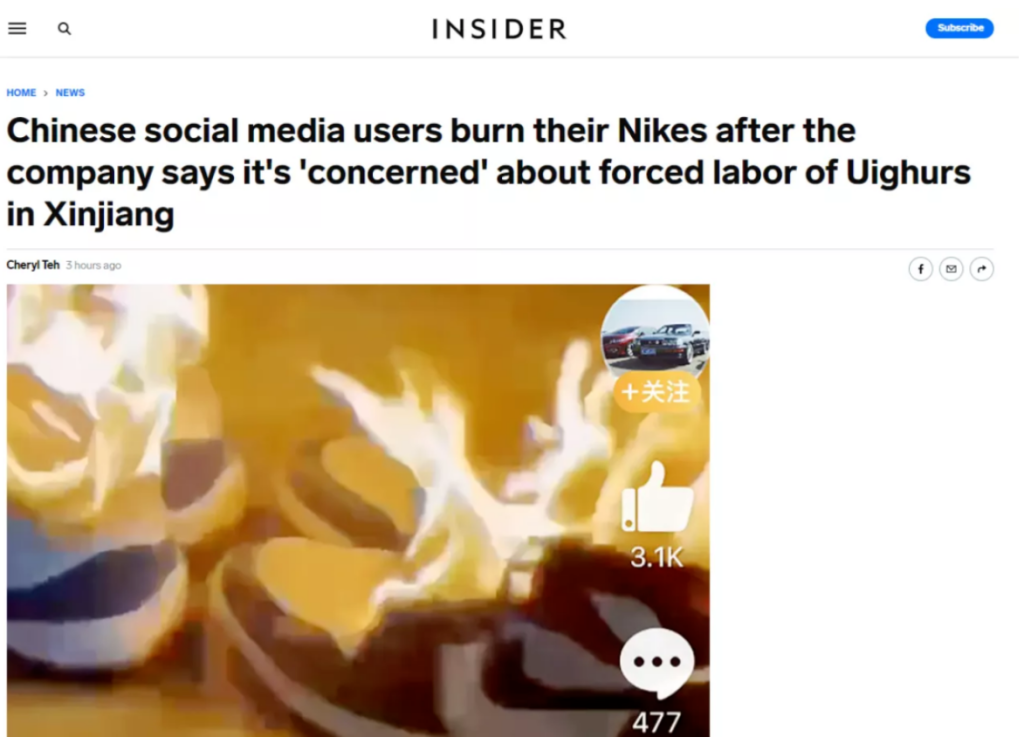This screenshot has width=1024, height=744.
Task: Open the hamburger navigation menu
Action: pos(17,28)
